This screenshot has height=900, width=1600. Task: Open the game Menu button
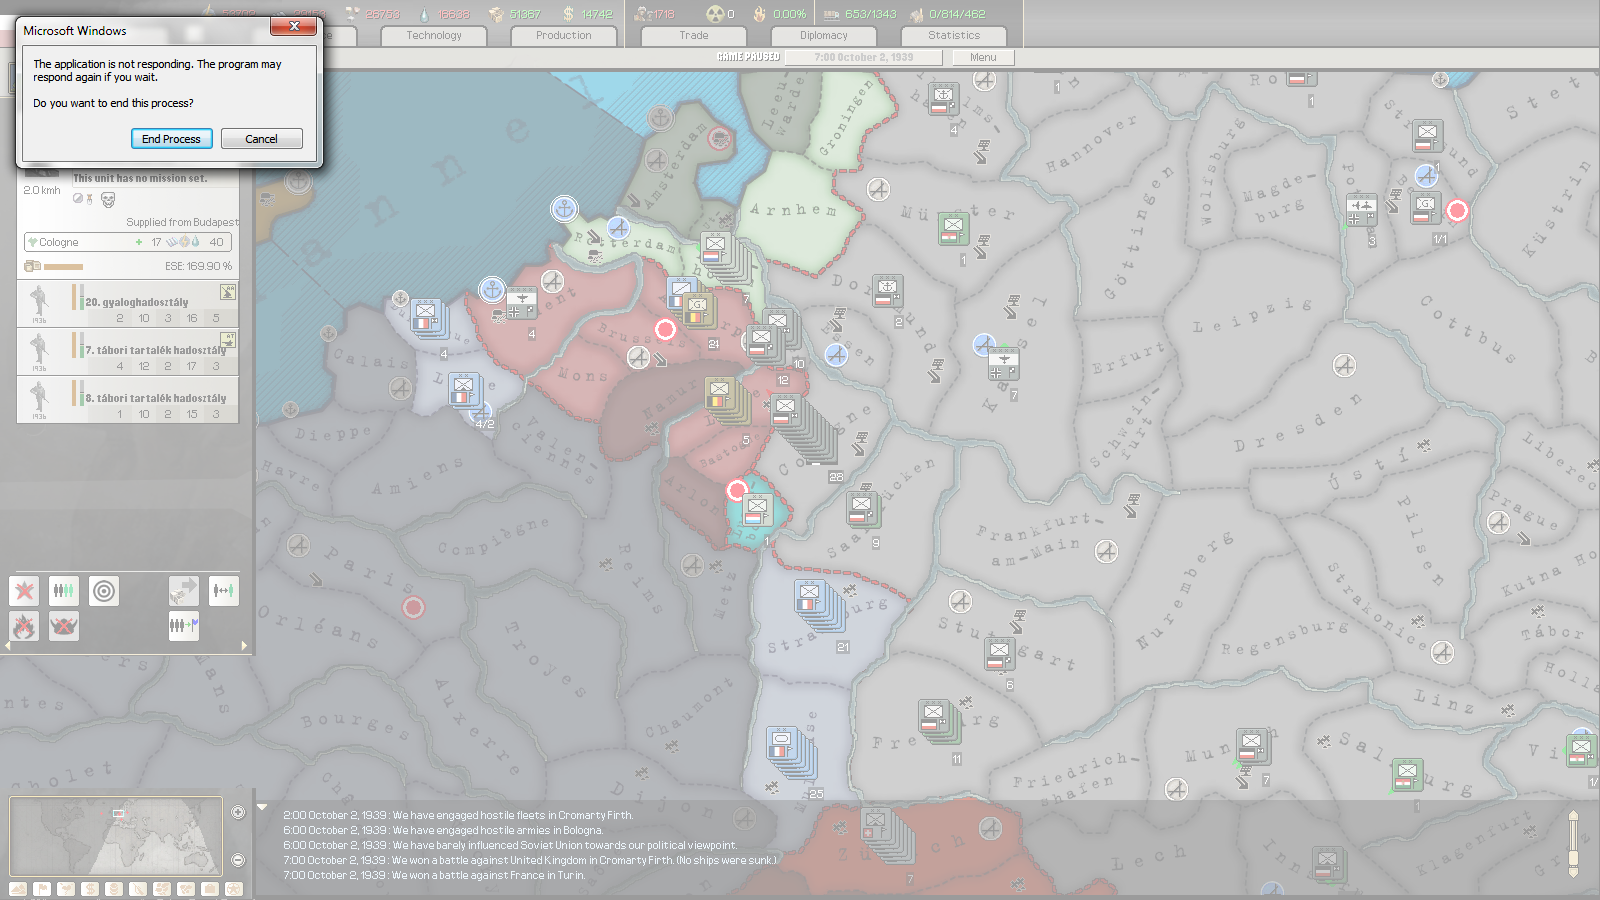point(983,57)
